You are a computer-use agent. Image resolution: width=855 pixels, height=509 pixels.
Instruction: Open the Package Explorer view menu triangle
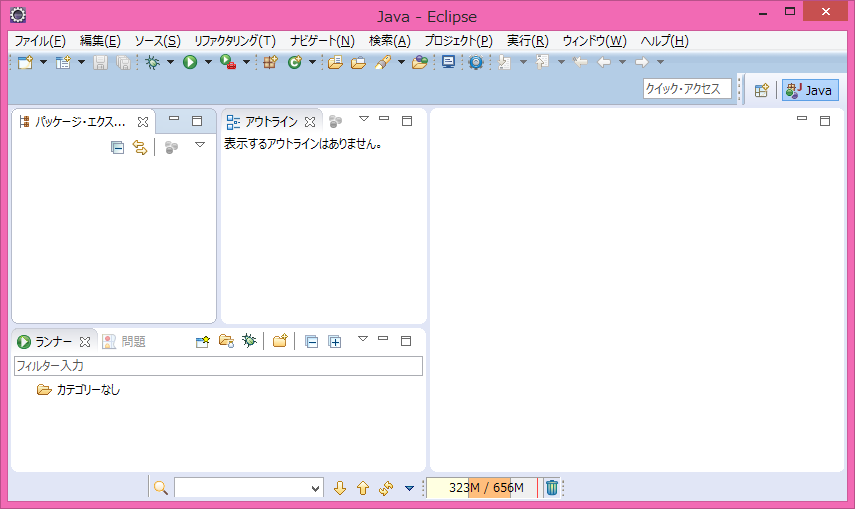point(200,145)
